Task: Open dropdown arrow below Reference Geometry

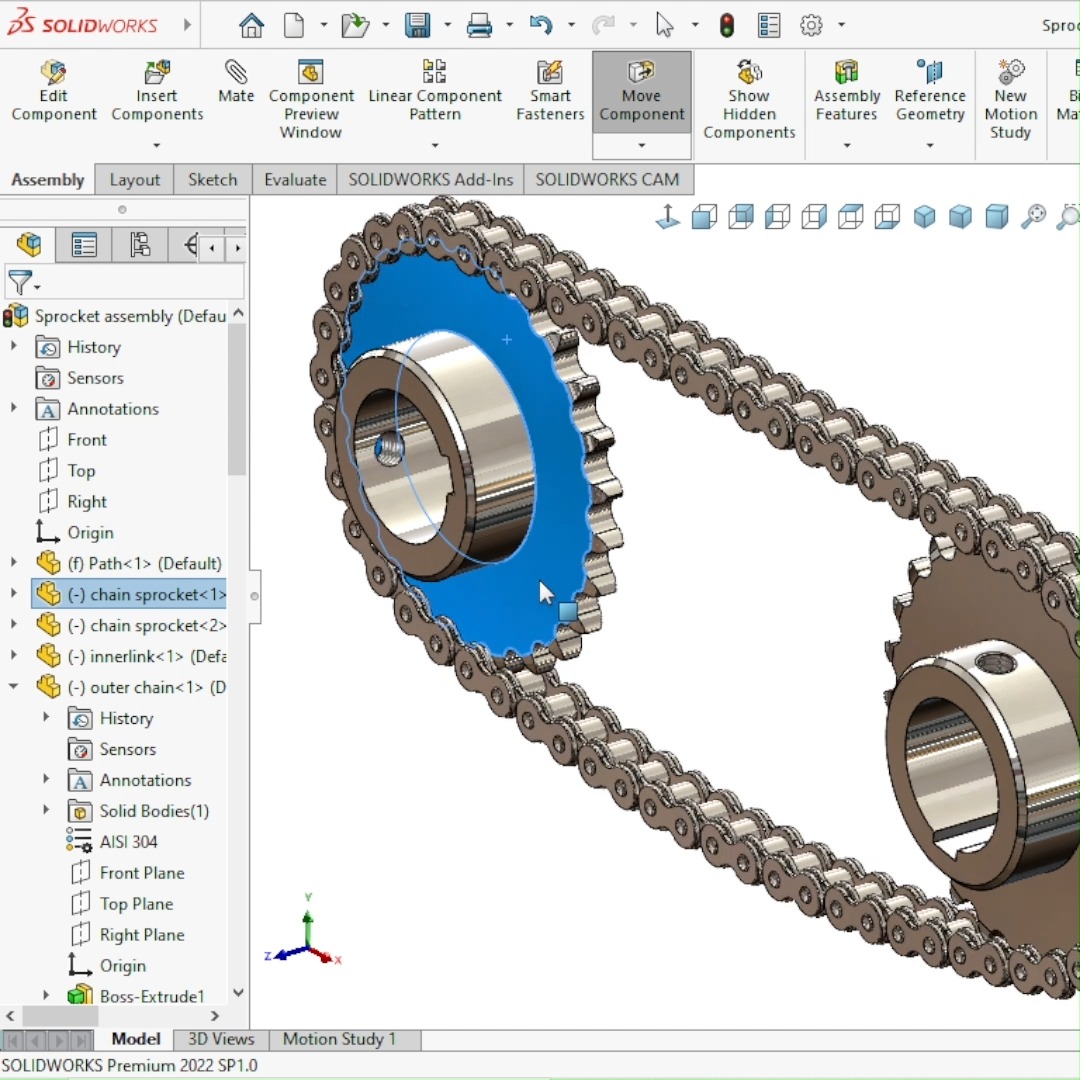Action: 930,145
